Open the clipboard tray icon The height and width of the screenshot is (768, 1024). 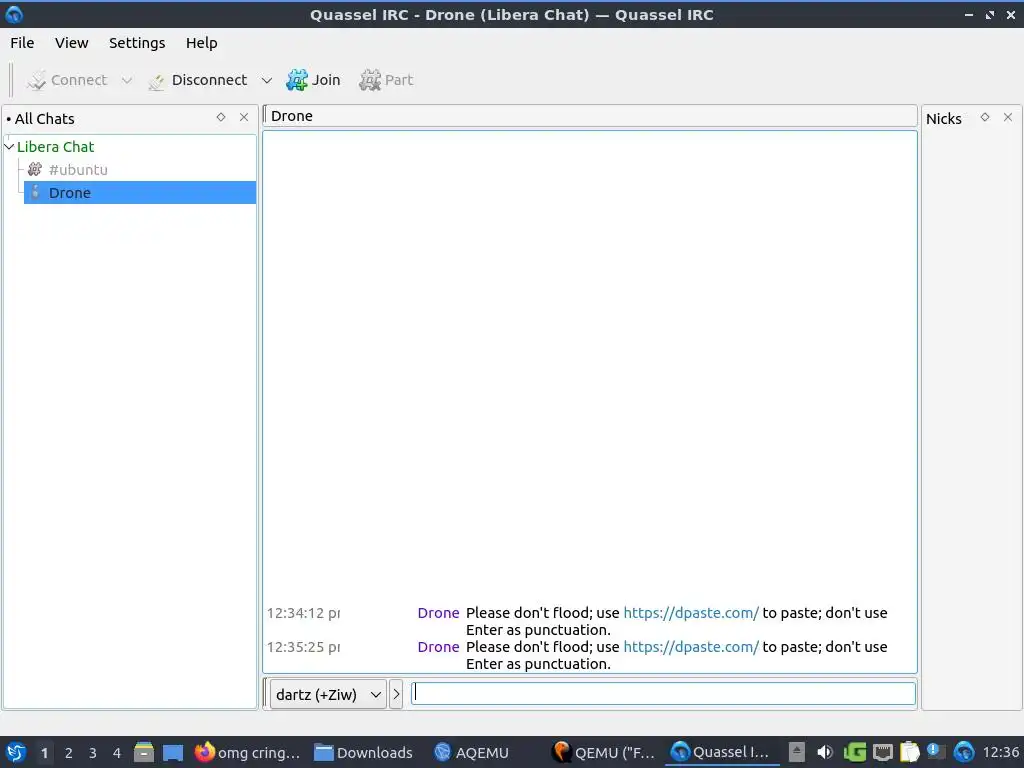[909, 752]
